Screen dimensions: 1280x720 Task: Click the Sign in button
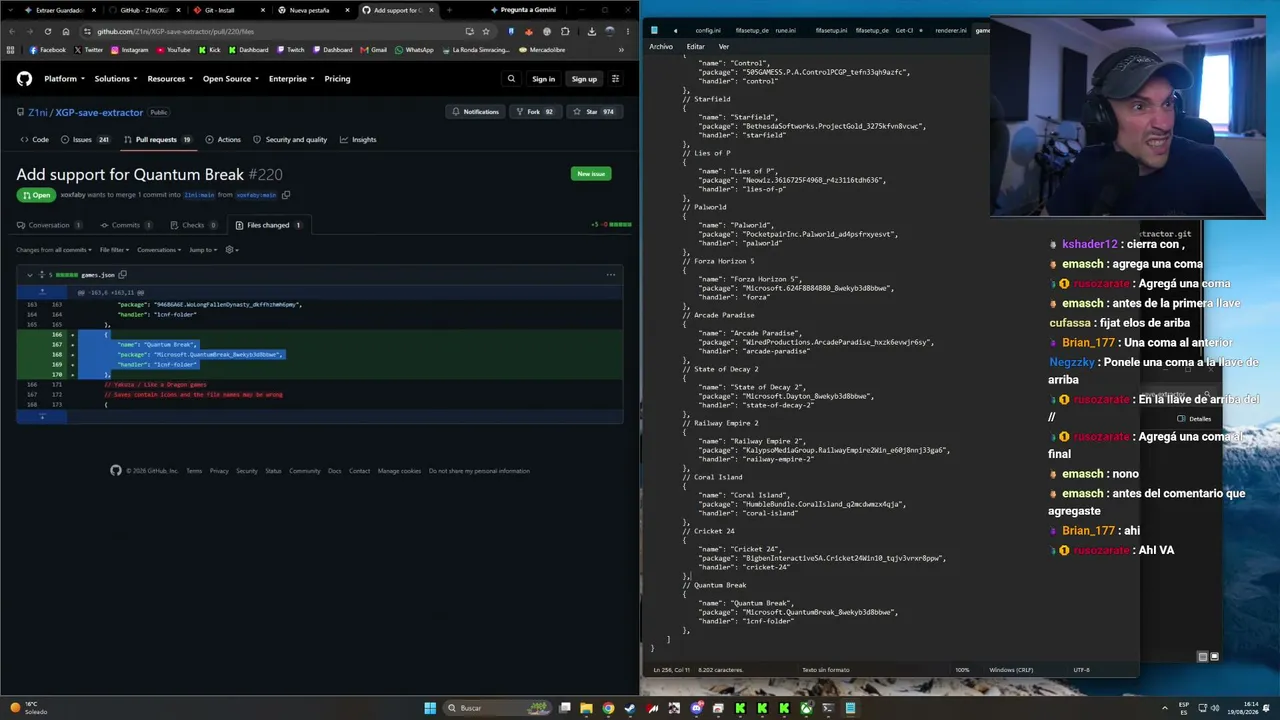tap(543, 79)
